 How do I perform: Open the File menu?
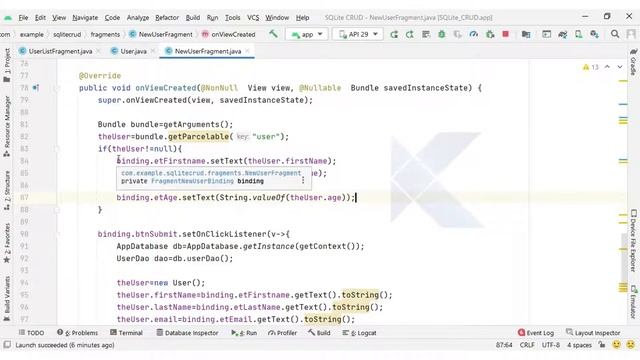tap(23, 18)
